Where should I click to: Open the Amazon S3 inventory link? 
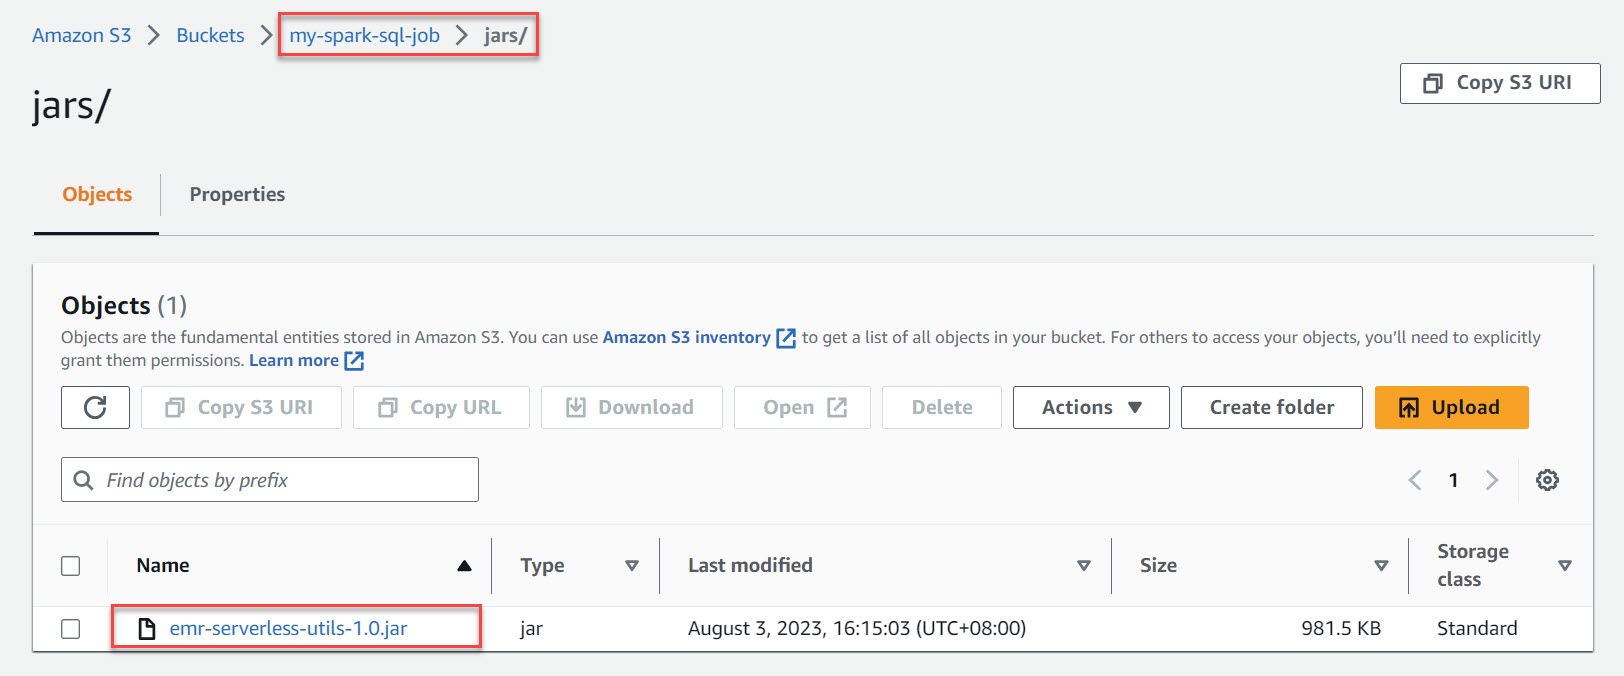tap(686, 338)
